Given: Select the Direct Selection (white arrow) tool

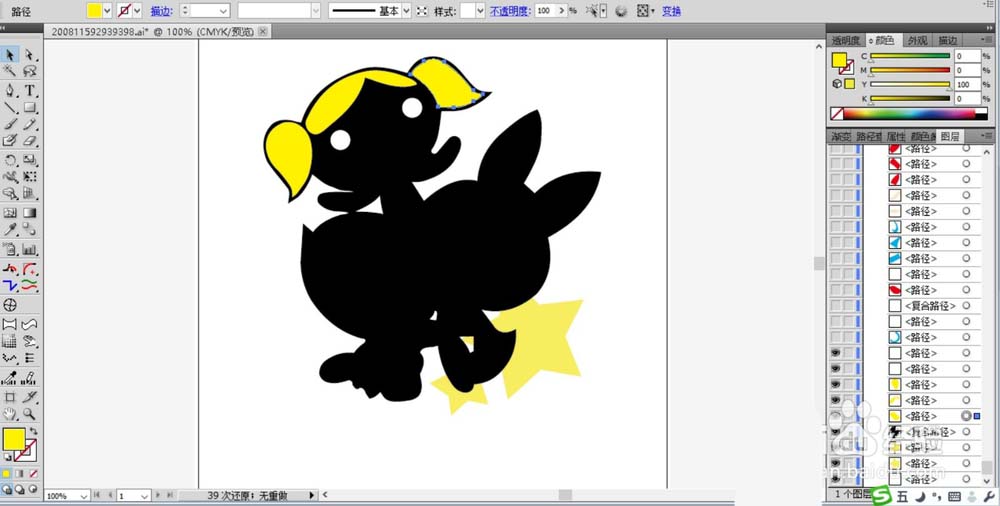Looking at the screenshot, I should pyautogui.click(x=29, y=55).
